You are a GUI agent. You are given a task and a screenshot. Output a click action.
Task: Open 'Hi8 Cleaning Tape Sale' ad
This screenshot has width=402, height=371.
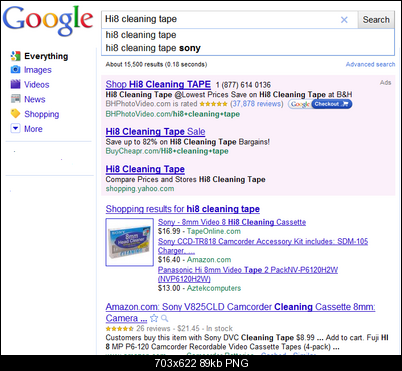[x=155, y=132]
